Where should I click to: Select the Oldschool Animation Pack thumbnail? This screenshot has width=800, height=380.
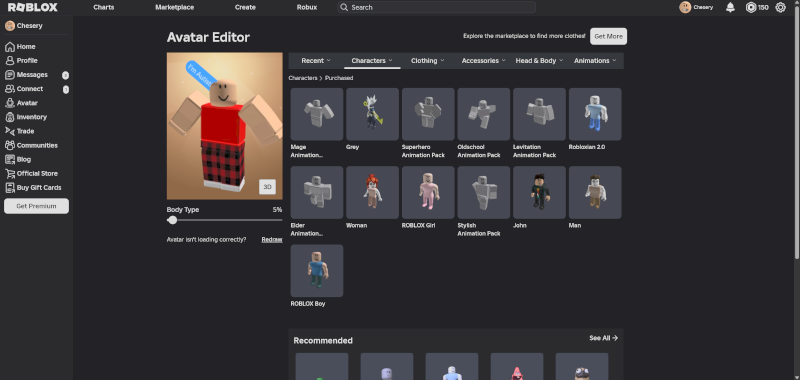pos(484,114)
